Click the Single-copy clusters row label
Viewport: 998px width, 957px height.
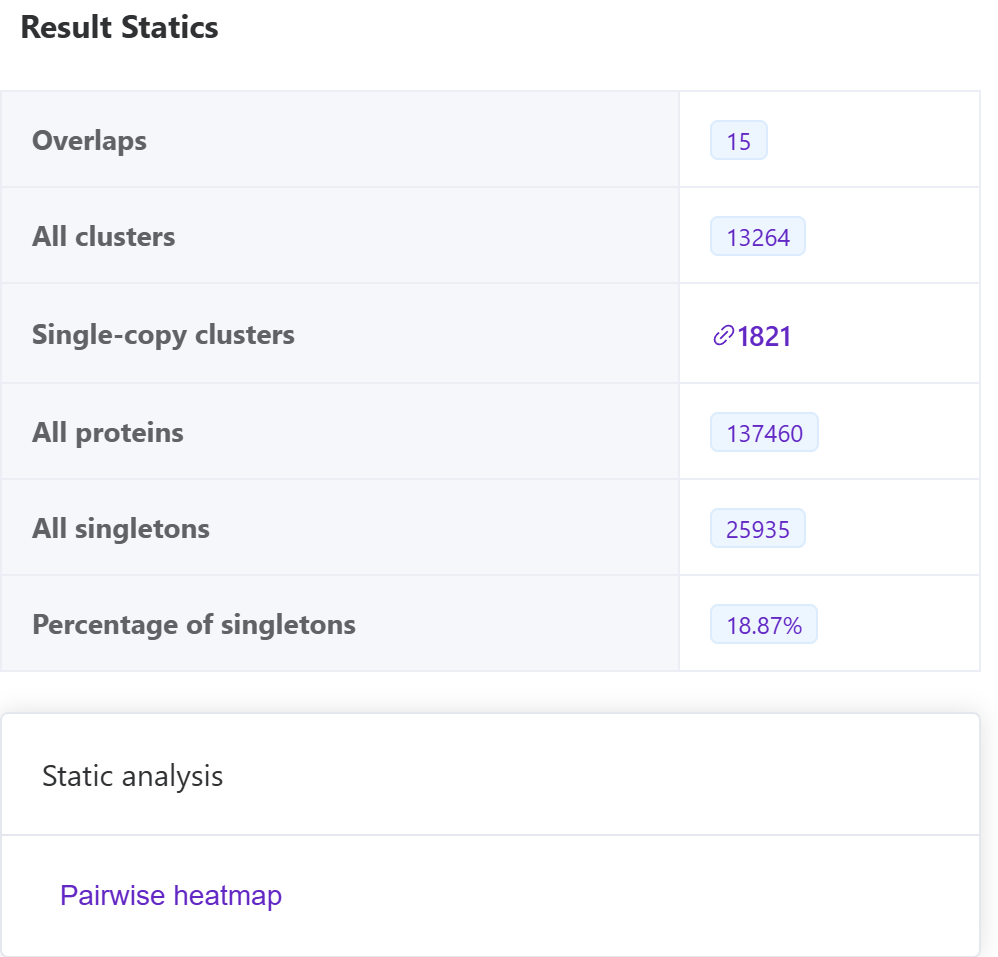click(163, 334)
